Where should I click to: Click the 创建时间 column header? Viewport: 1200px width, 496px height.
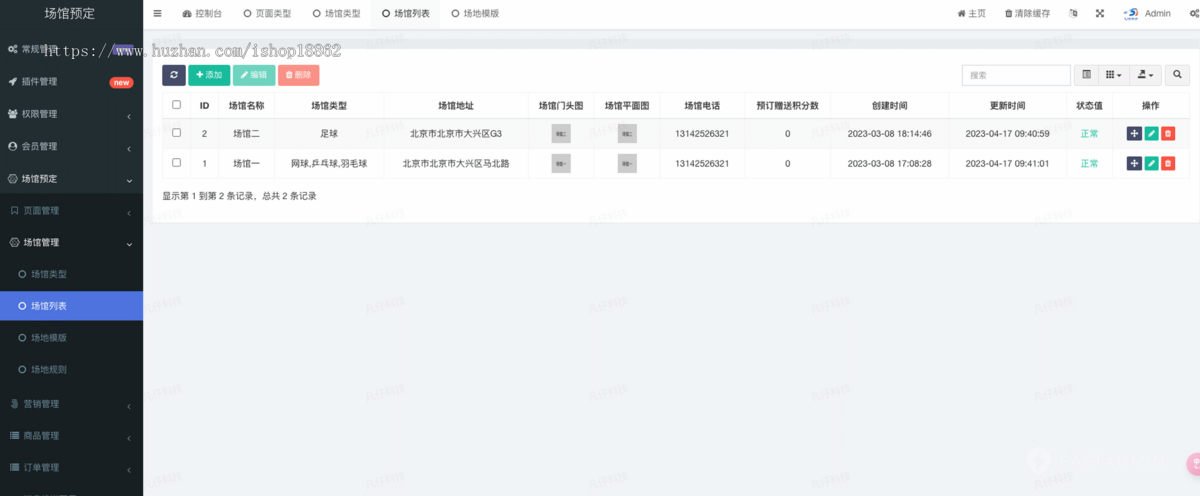(890, 105)
